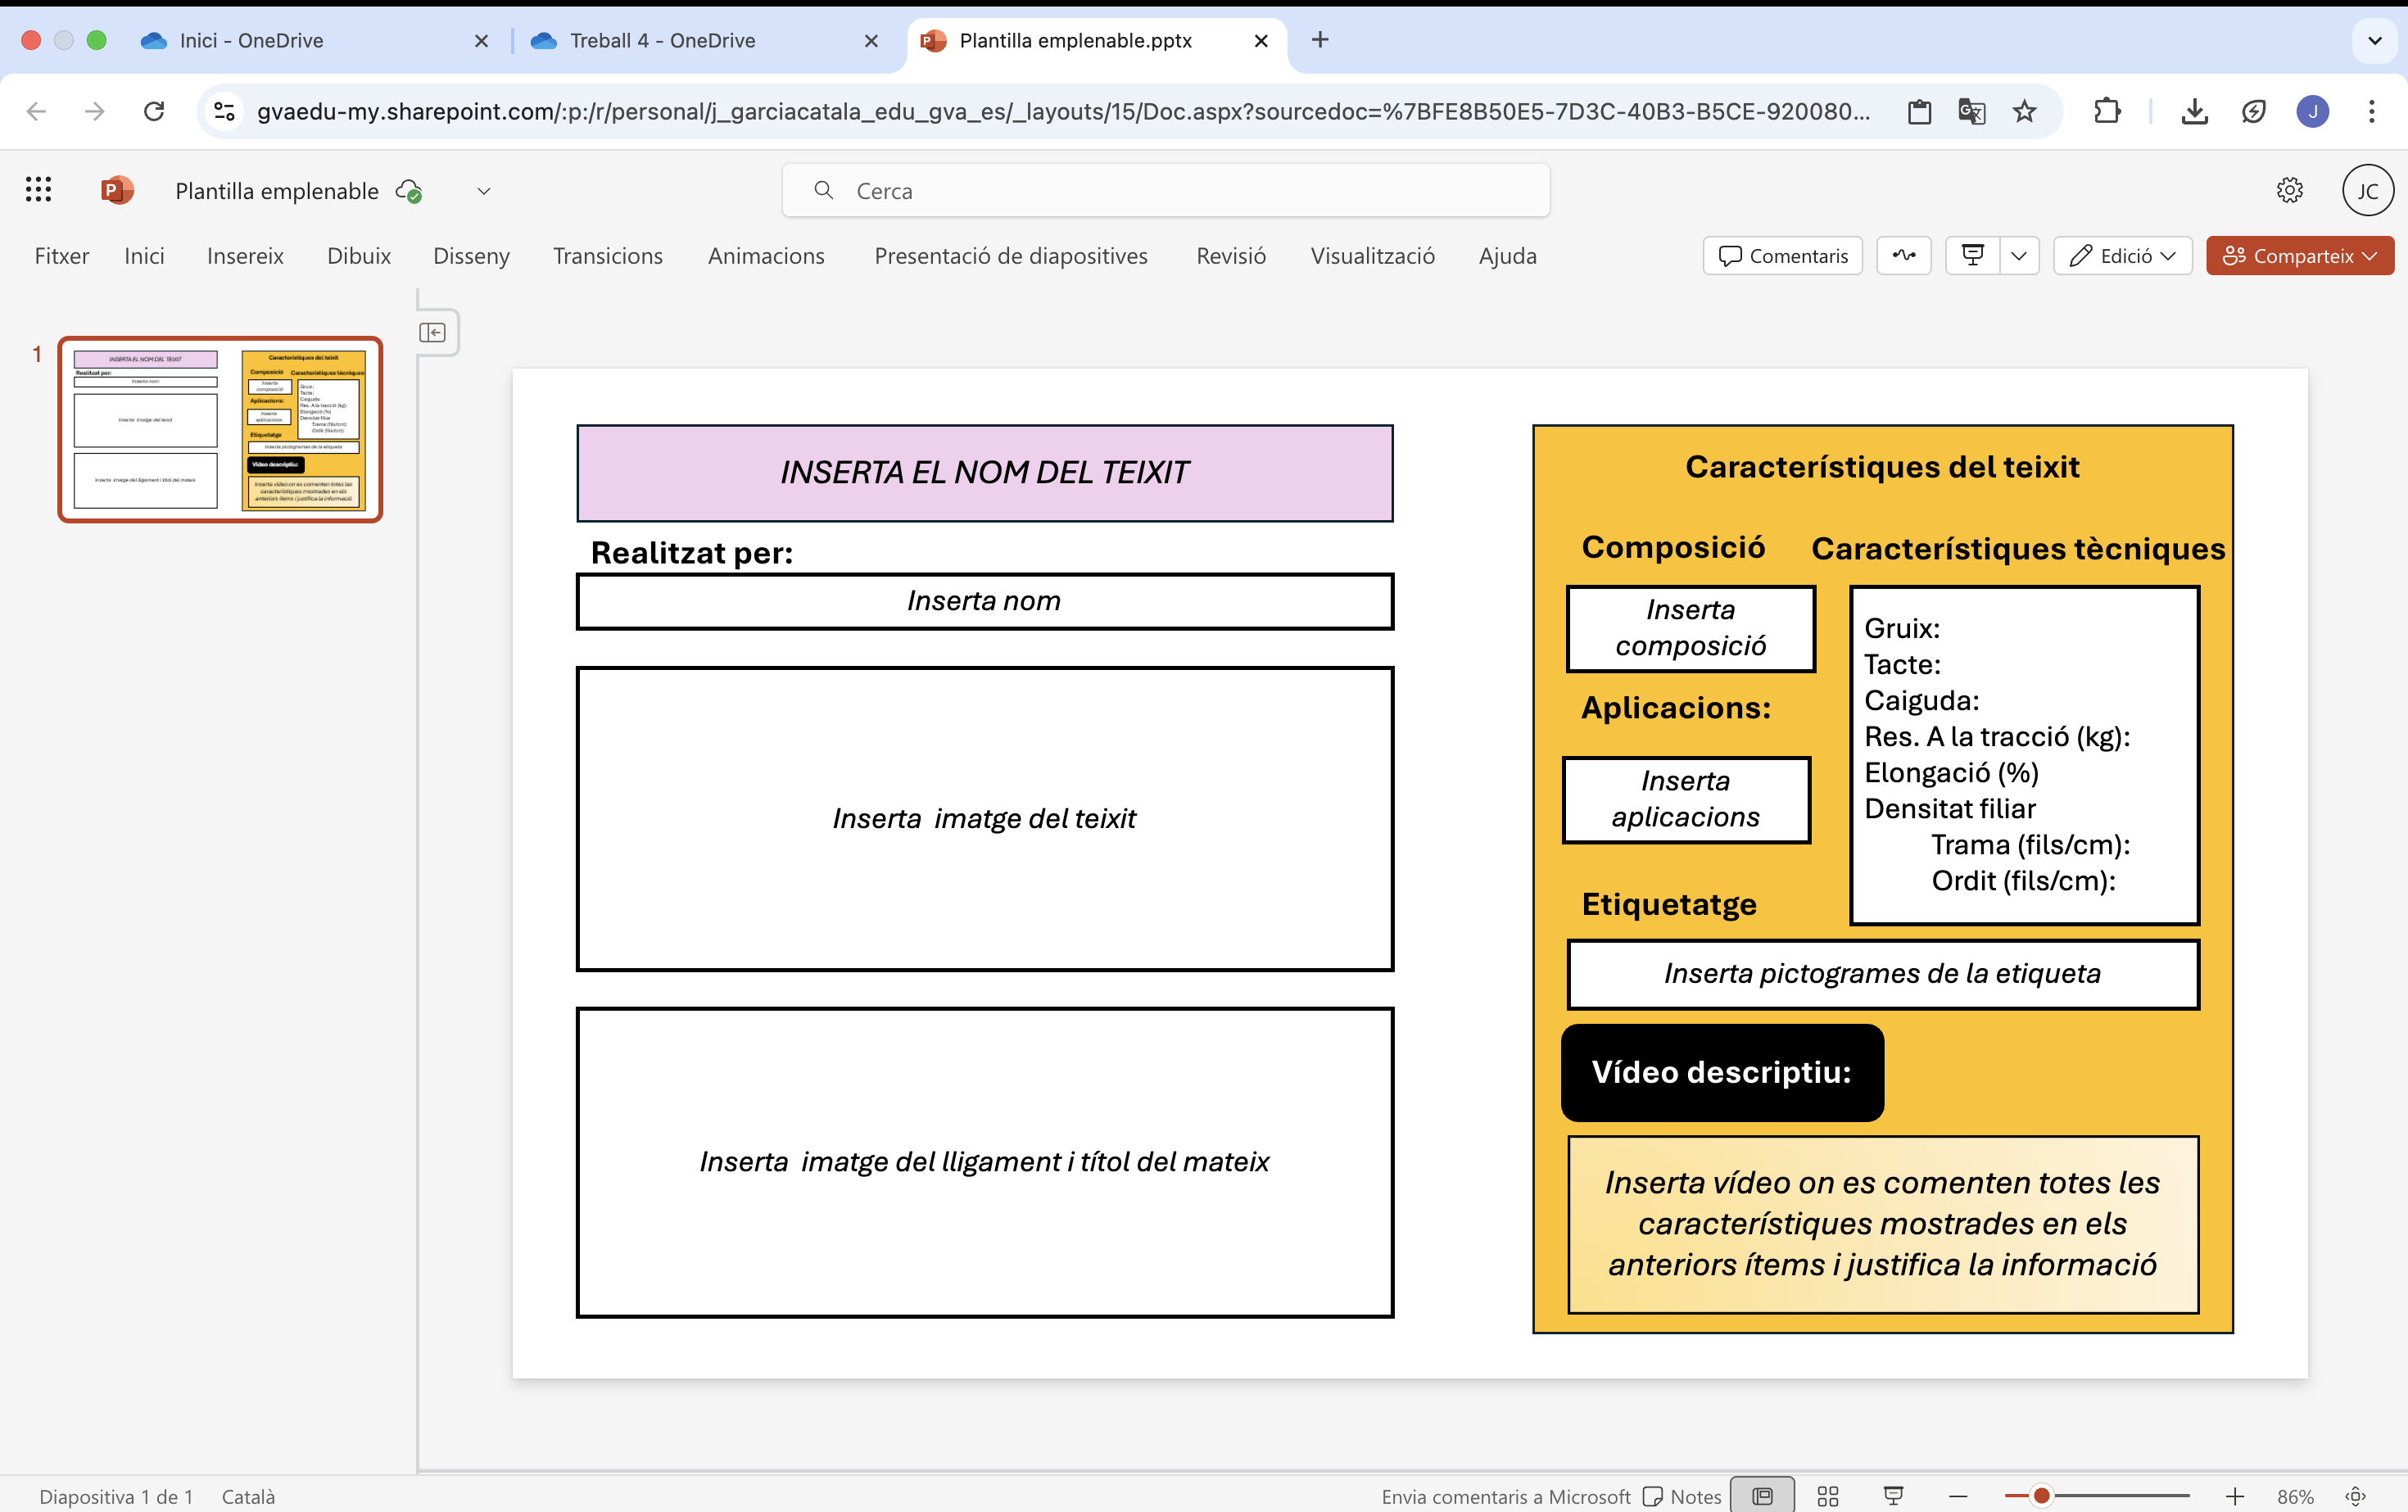Expand the file name dropdown chevron

[484, 191]
